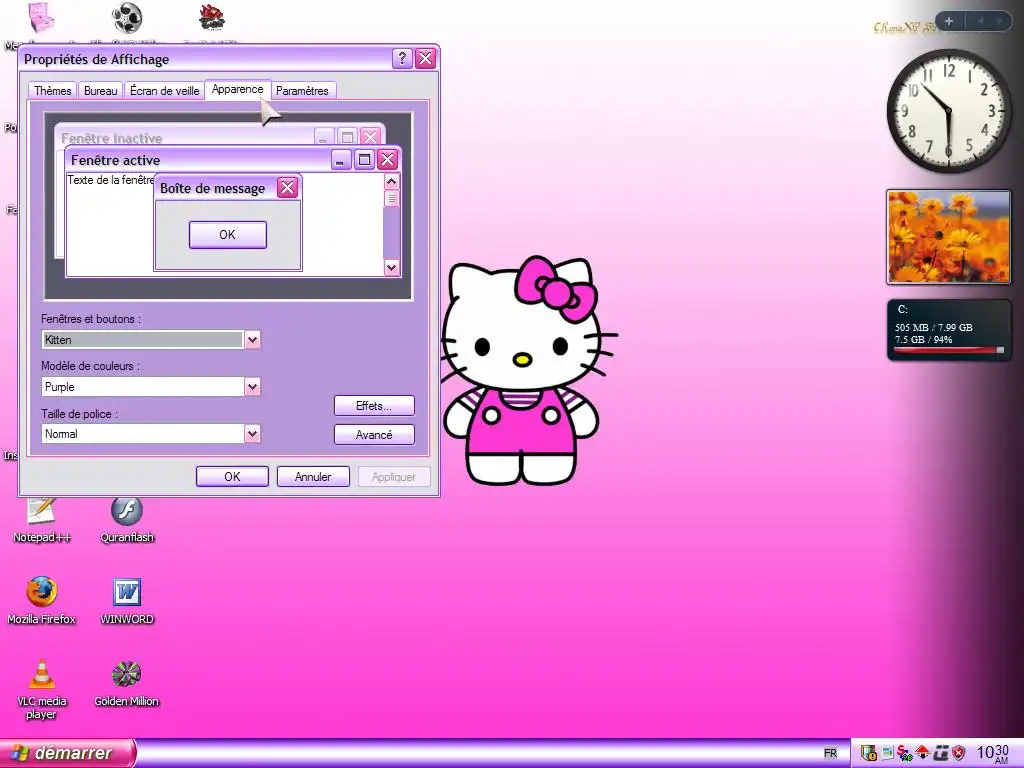Open Mozilla Firefox from the desktop
Image resolution: width=1024 pixels, height=768 pixels.
click(x=42, y=601)
